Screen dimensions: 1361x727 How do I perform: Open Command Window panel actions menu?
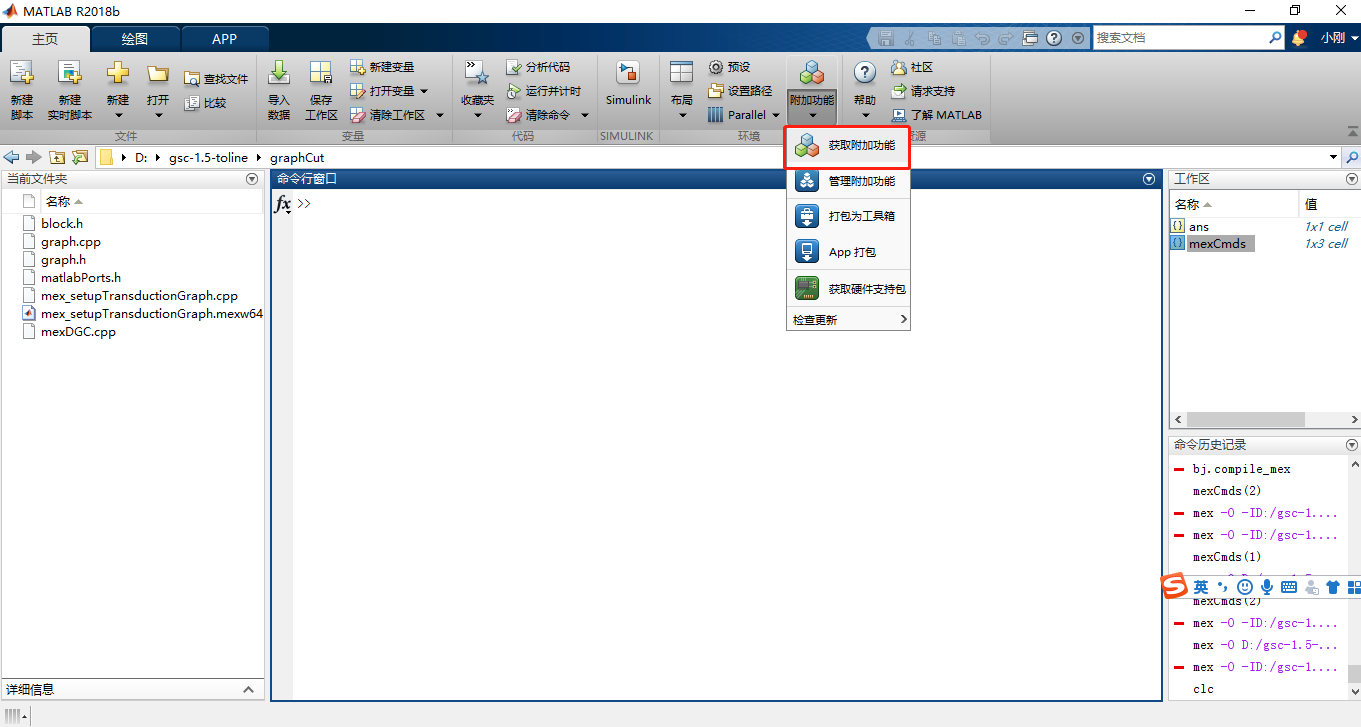click(x=1148, y=179)
